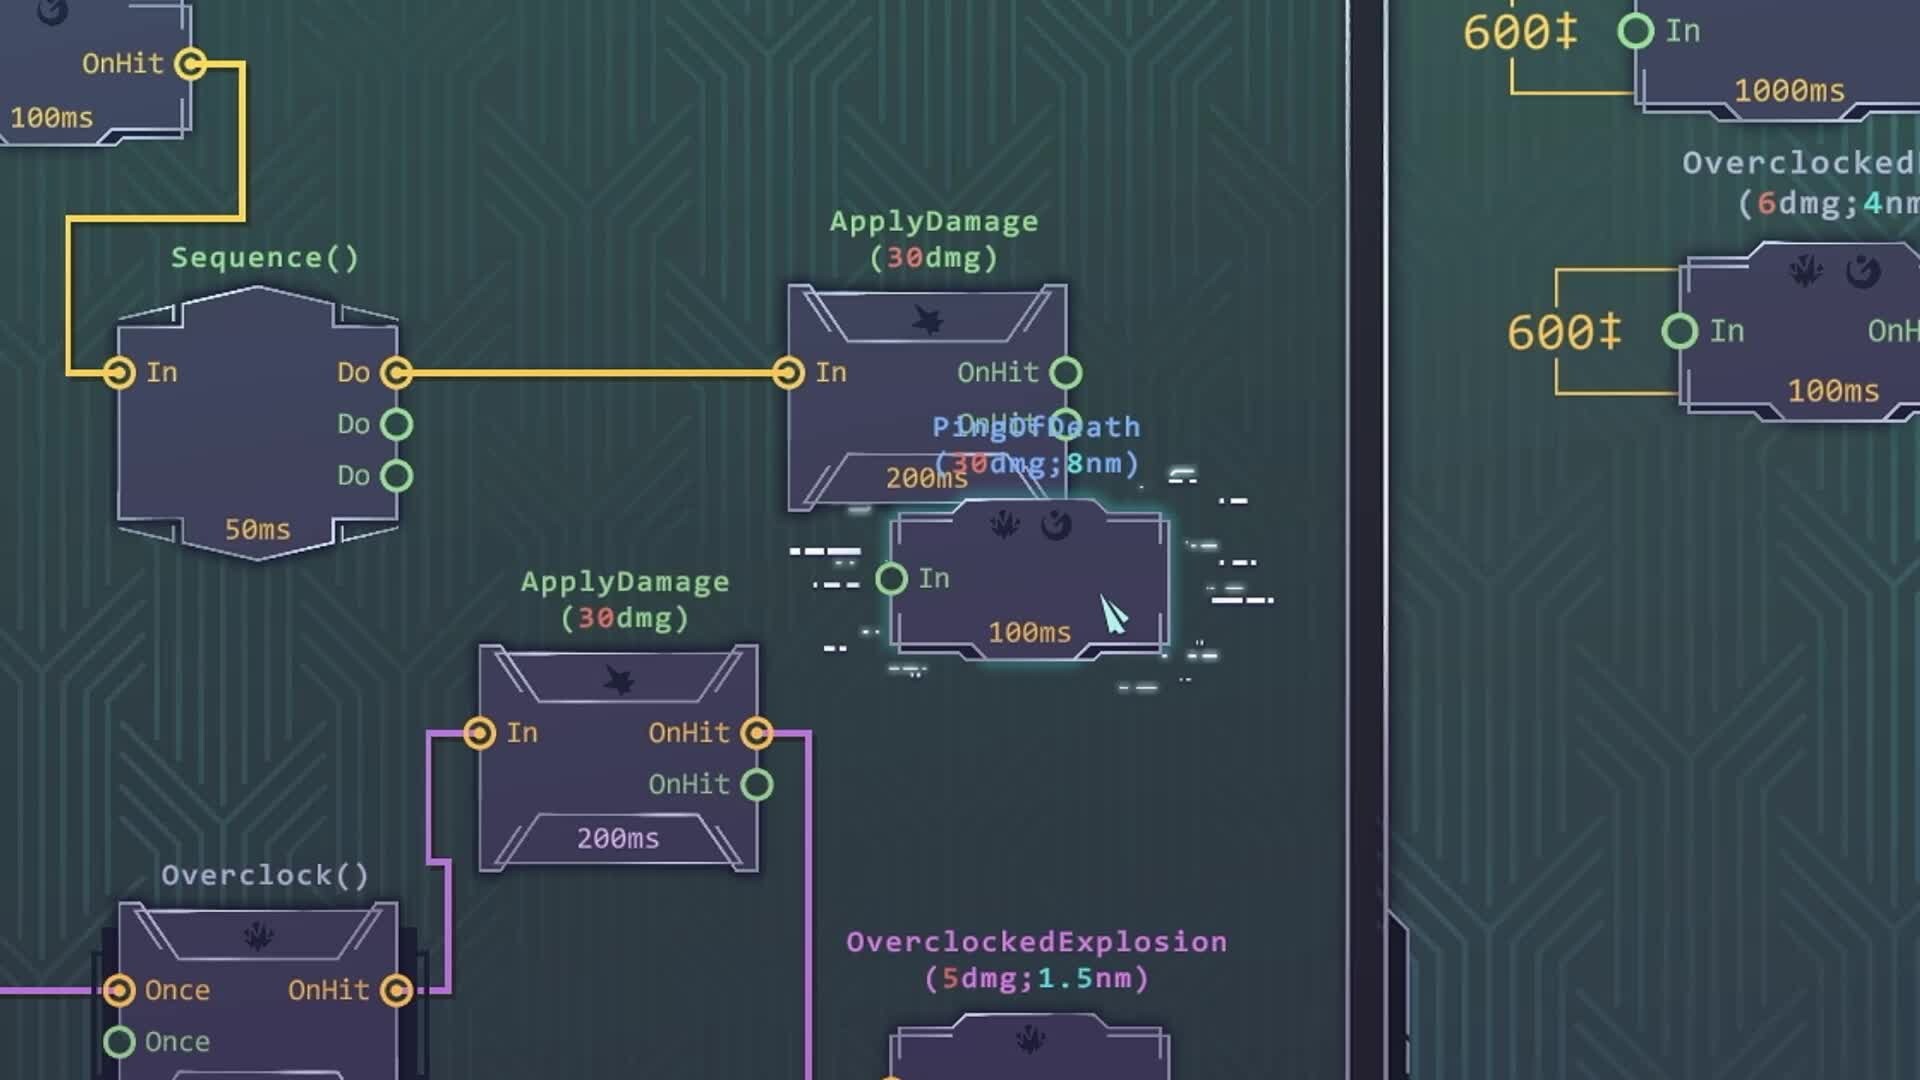Screen dimensions: 1920x1080
Task: Click the Overclock node's second Once port
Action: coord(119,1042)
